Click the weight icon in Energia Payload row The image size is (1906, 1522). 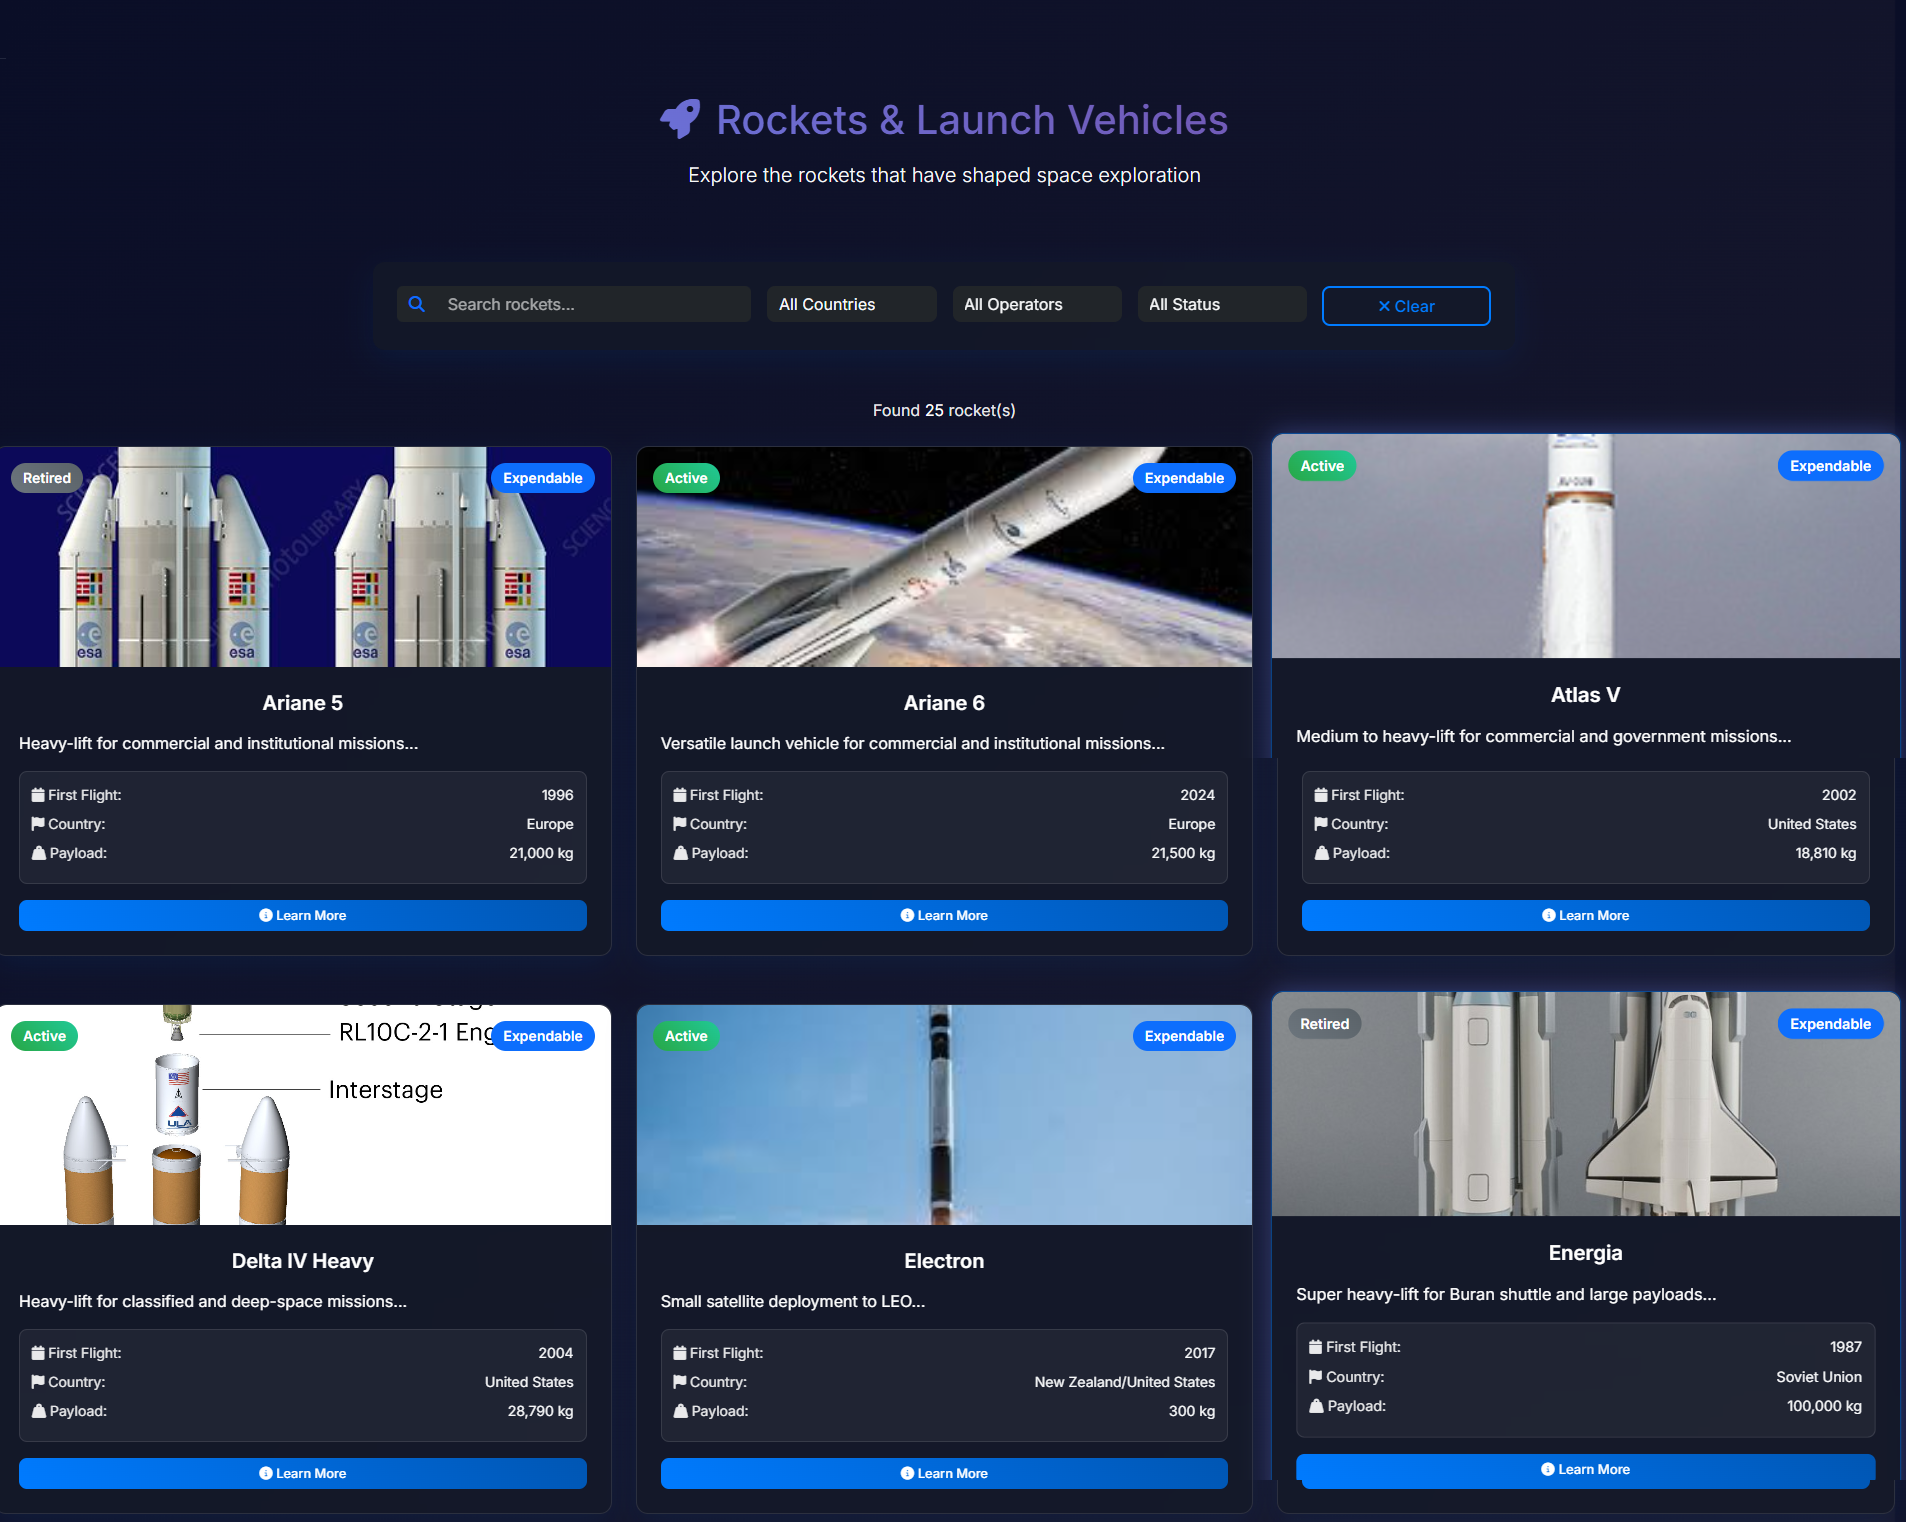(x=1317, y=1406)
